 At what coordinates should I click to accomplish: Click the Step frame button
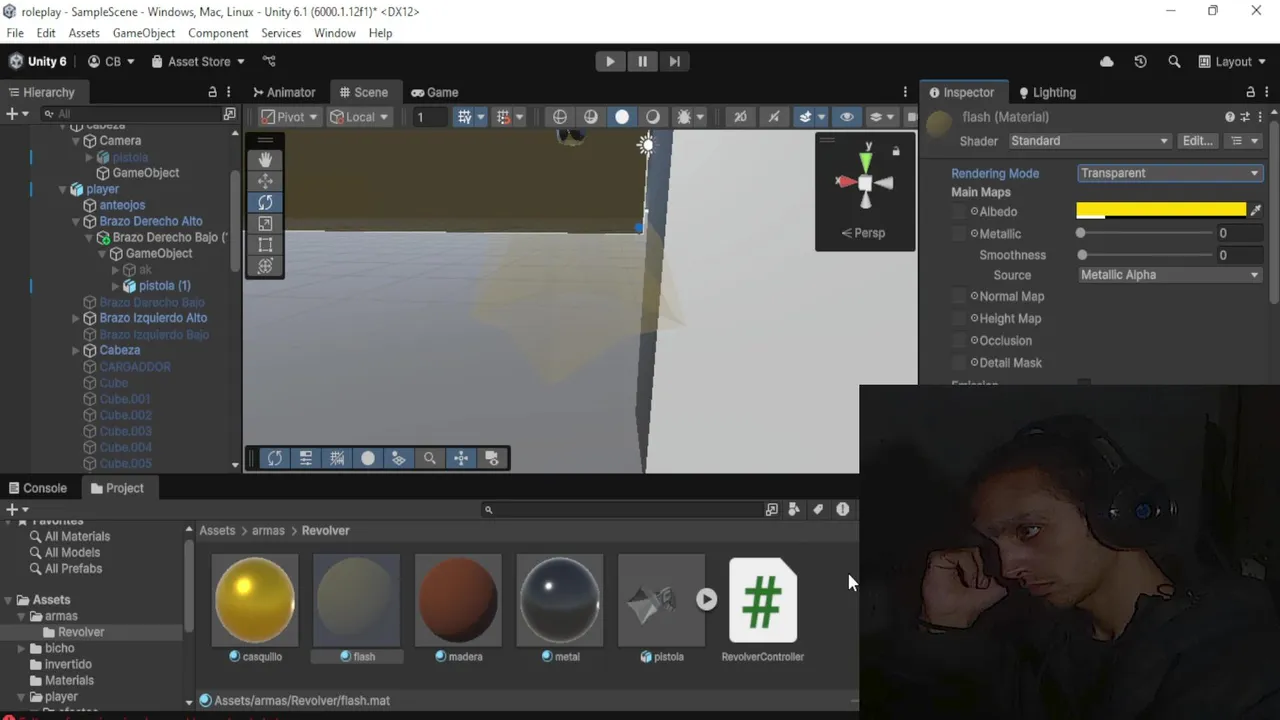click(674, 61)
